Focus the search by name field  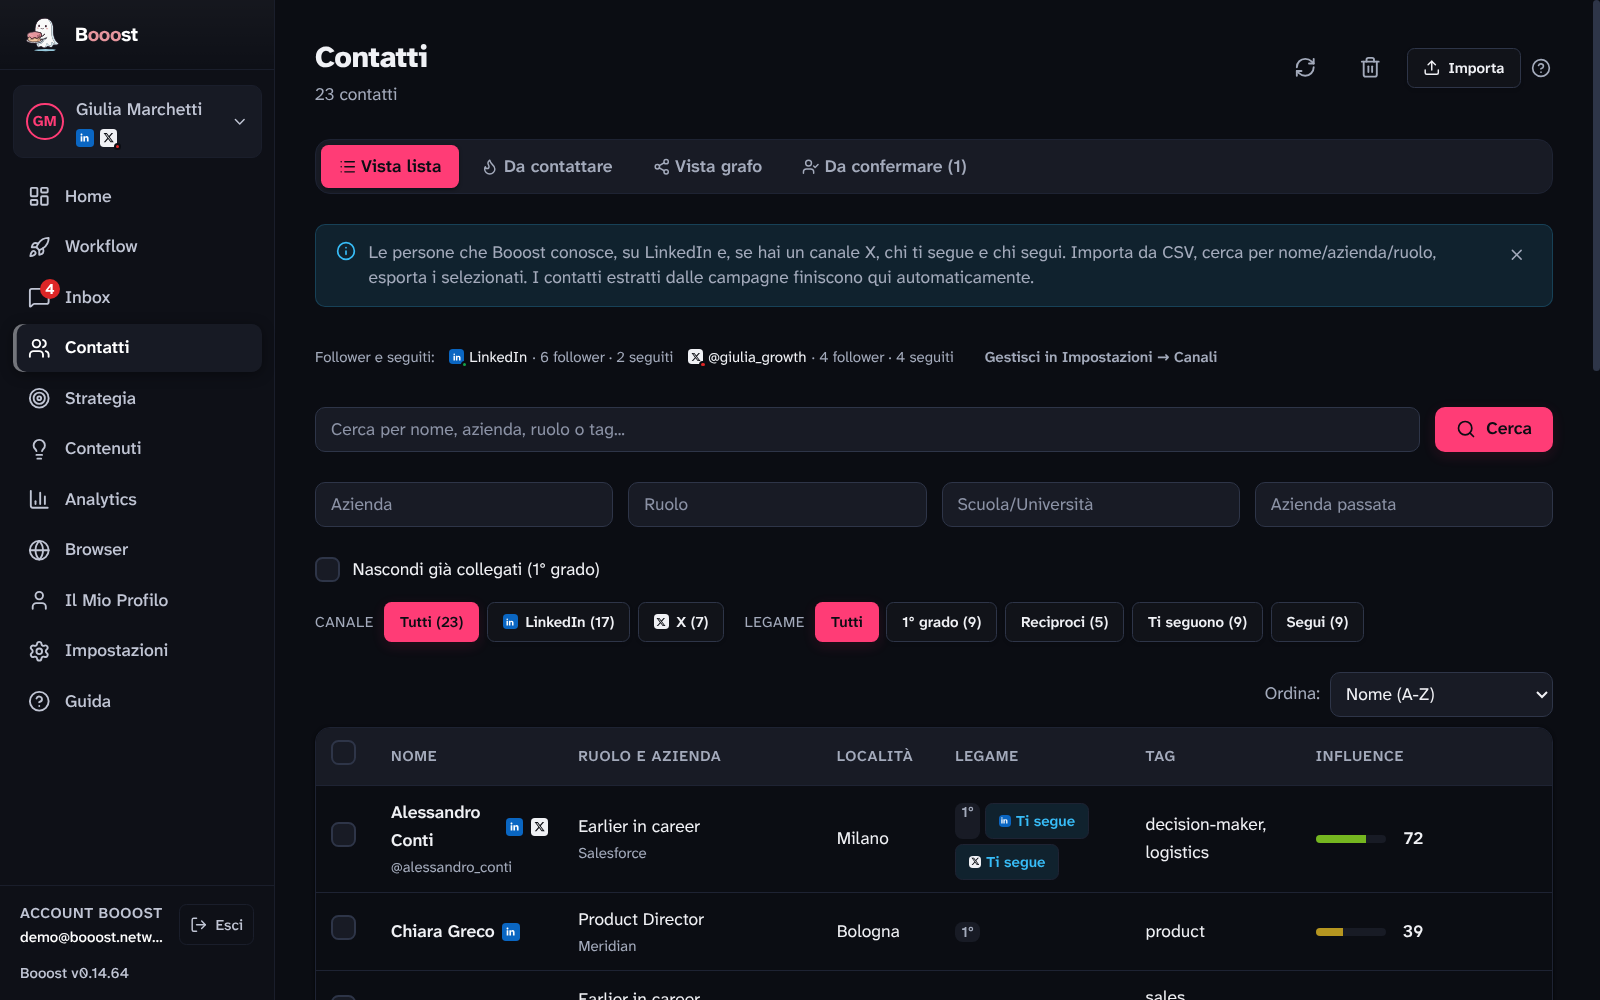pos(867,429)
